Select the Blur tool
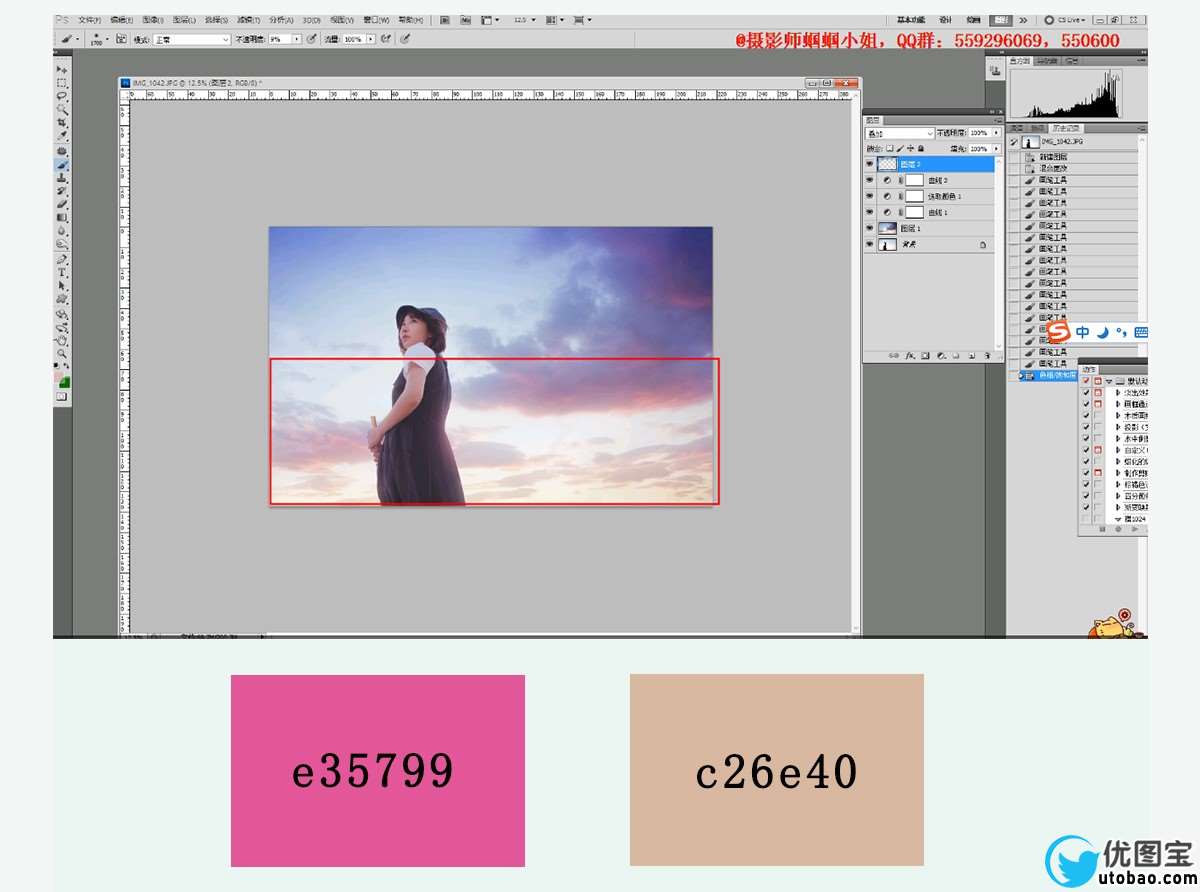The height and width of the screenshot is (892, 1200). 62,230
